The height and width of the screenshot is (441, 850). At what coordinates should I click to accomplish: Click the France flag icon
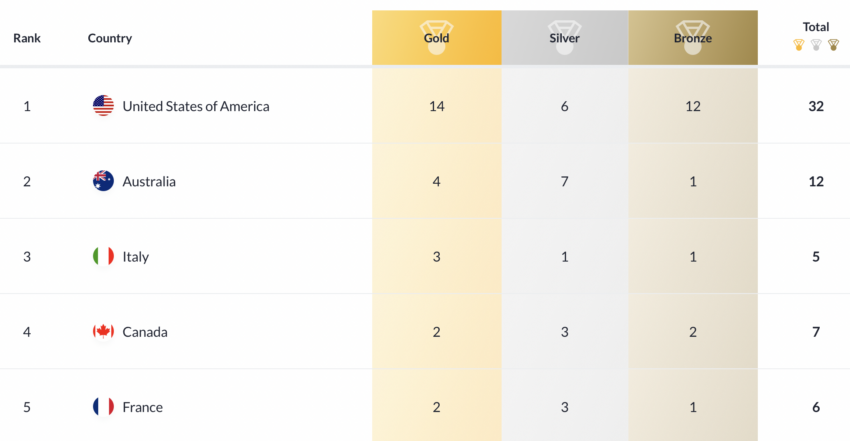point(103,407)
